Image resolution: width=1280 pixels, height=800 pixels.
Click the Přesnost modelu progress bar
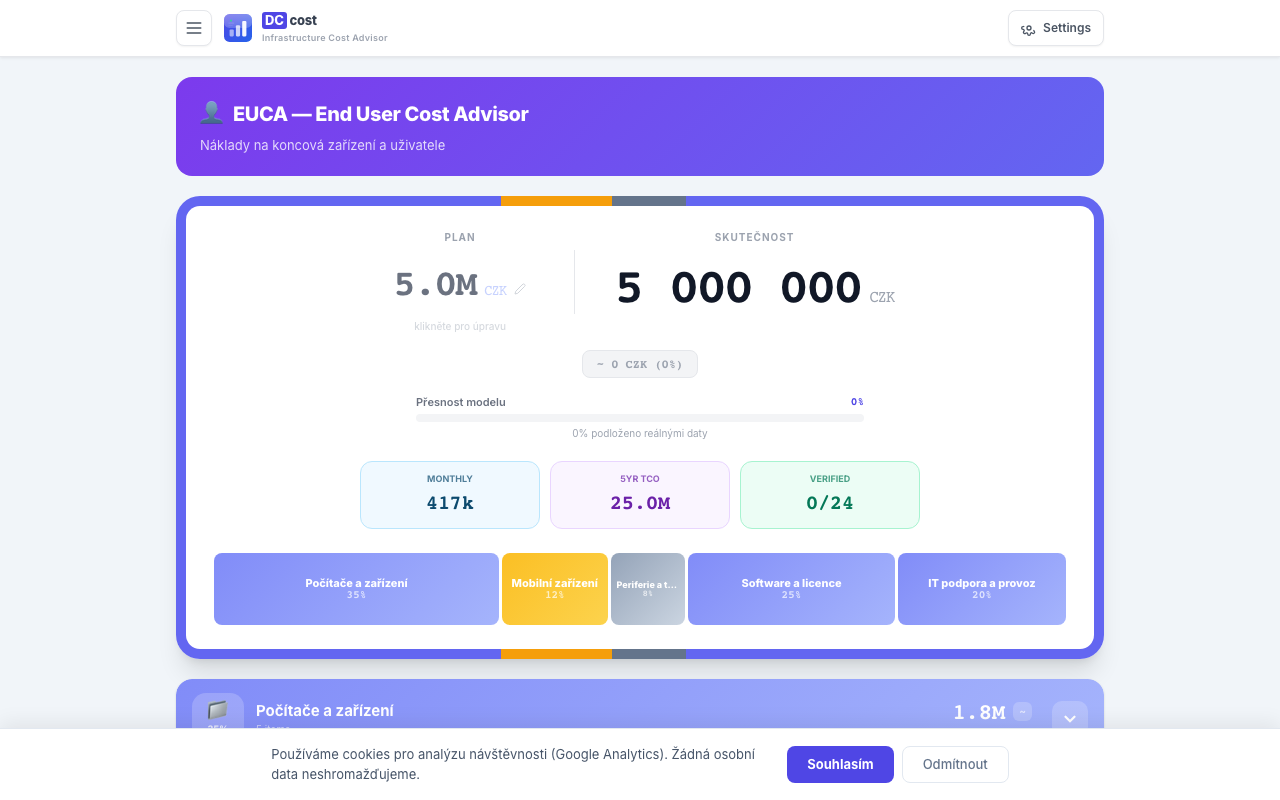tap(640, 418)
